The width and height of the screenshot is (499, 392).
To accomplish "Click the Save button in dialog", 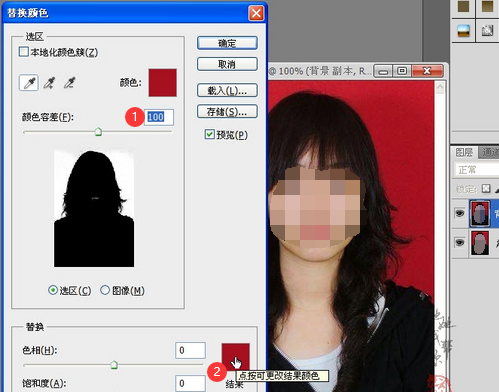I will tap(227, 112).
